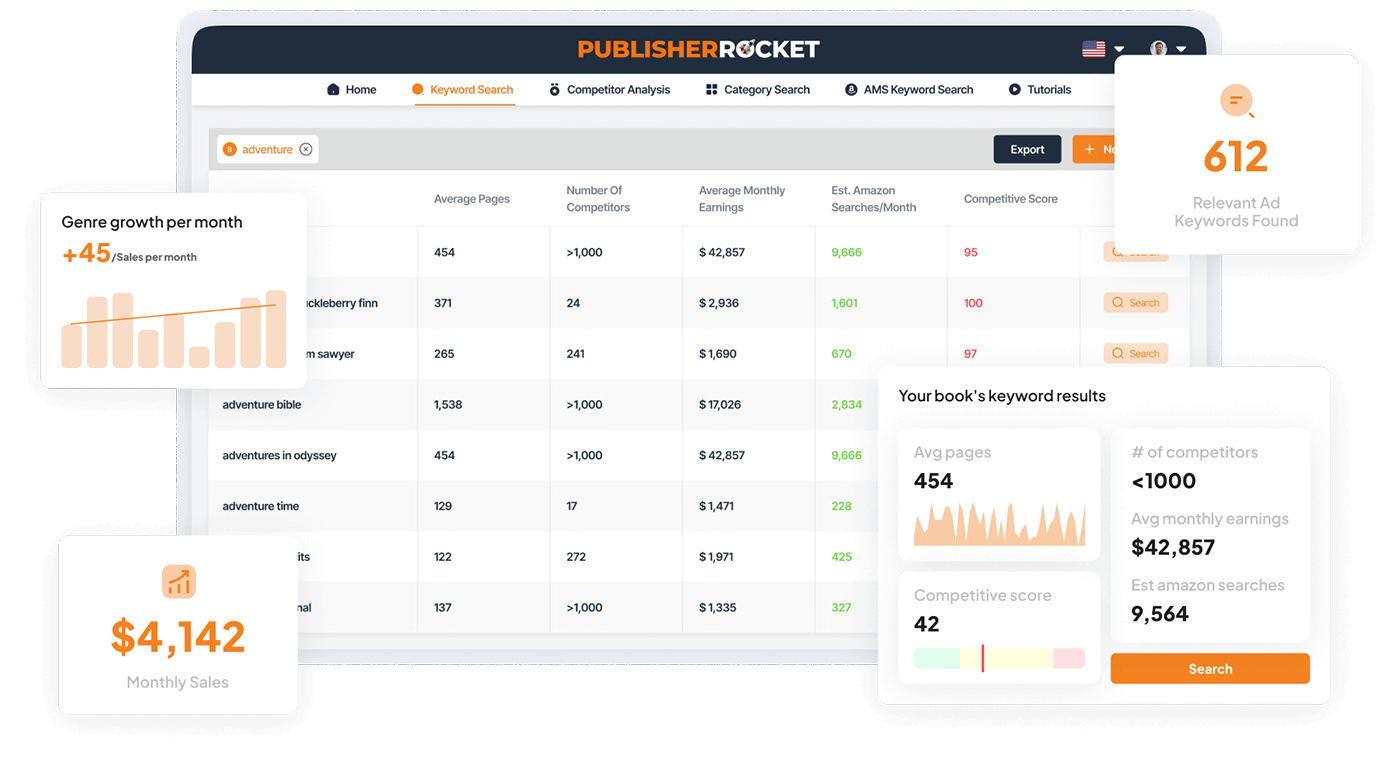
Task: Open the user profile avatar dropdown
Action: point(1168,48)
